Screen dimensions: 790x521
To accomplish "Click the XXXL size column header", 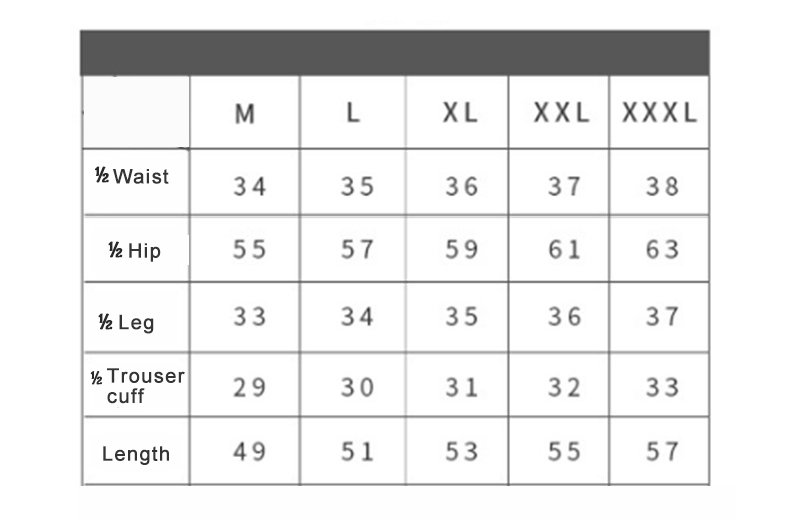I will (660, 112).
